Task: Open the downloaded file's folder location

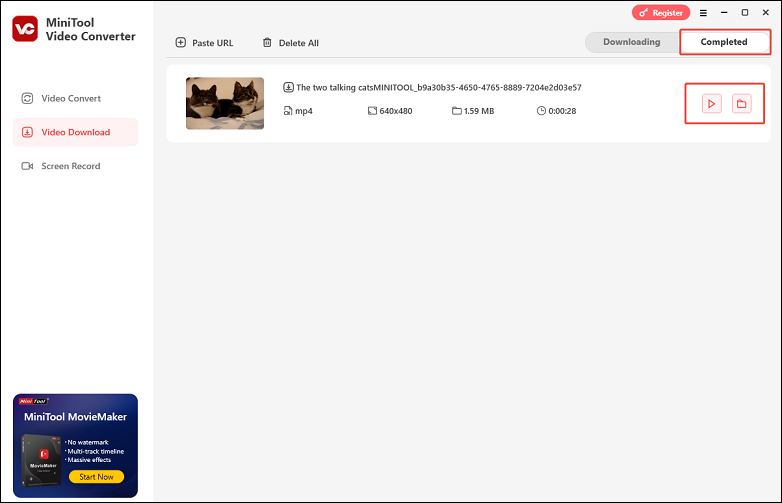Action: (x=742, y=104)
